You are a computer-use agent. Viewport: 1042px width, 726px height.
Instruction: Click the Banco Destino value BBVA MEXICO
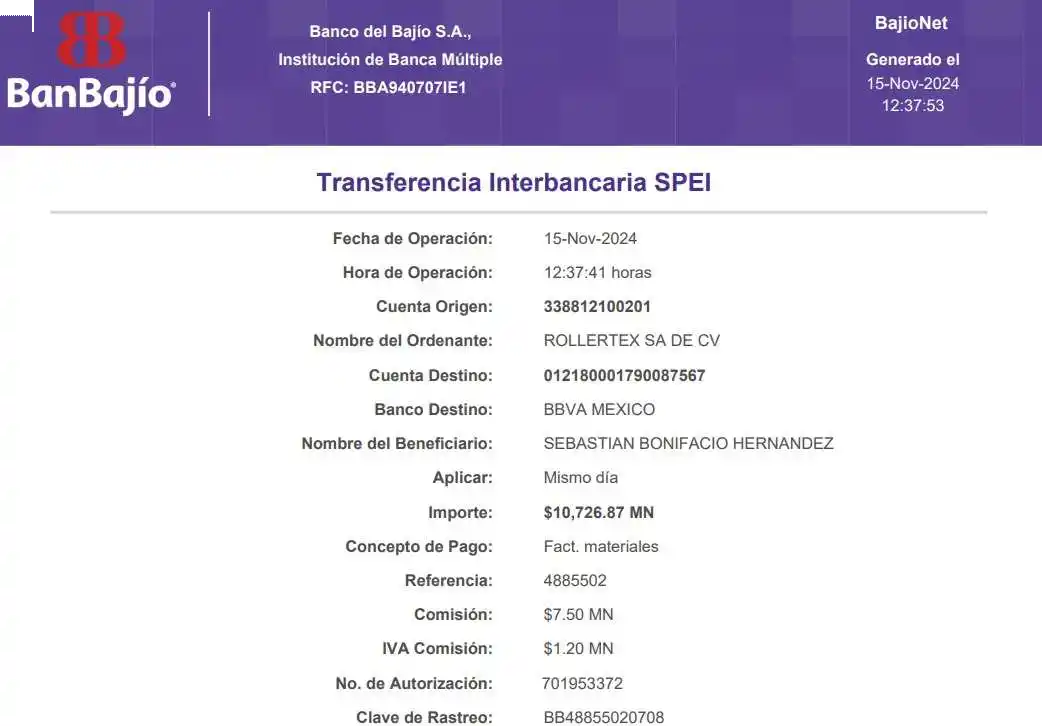pos(599,410)
